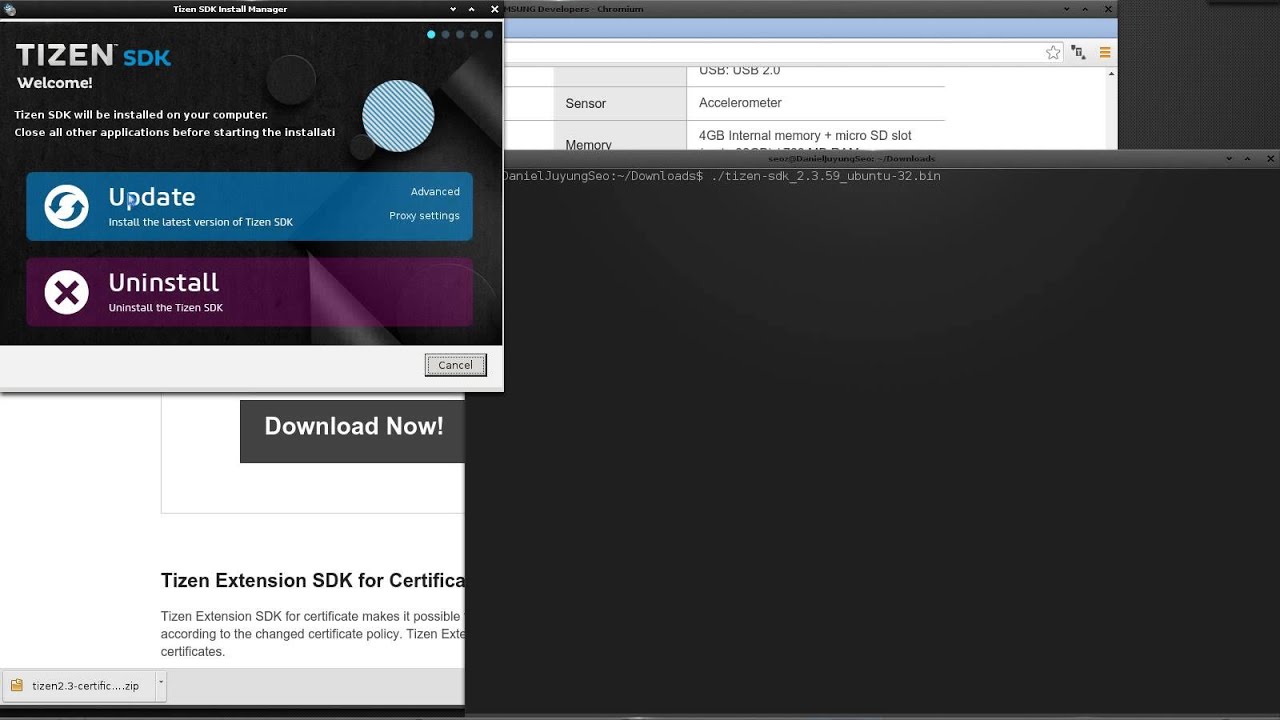Start the Update option in Tizen installer
Viewport: 1280px width, 720px height.
249,206
